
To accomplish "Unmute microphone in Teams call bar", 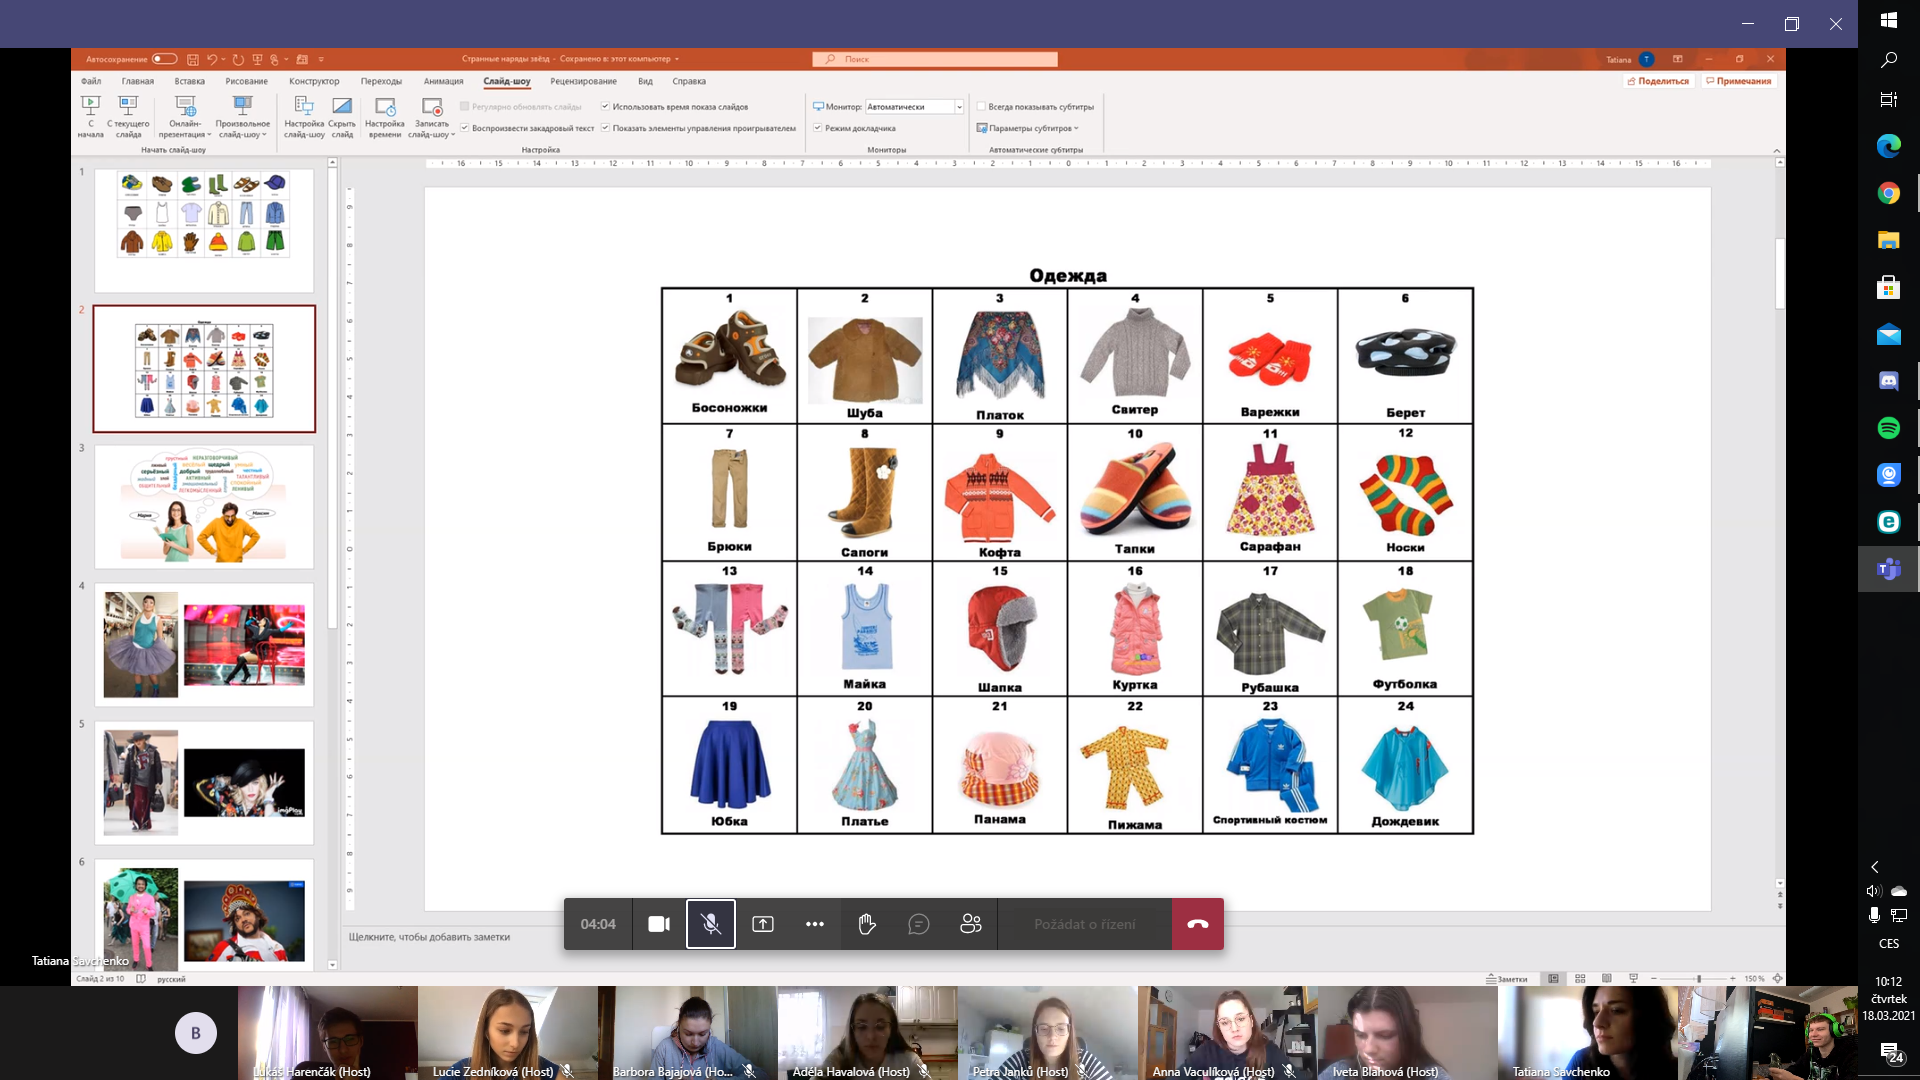I will coord(711,924).
